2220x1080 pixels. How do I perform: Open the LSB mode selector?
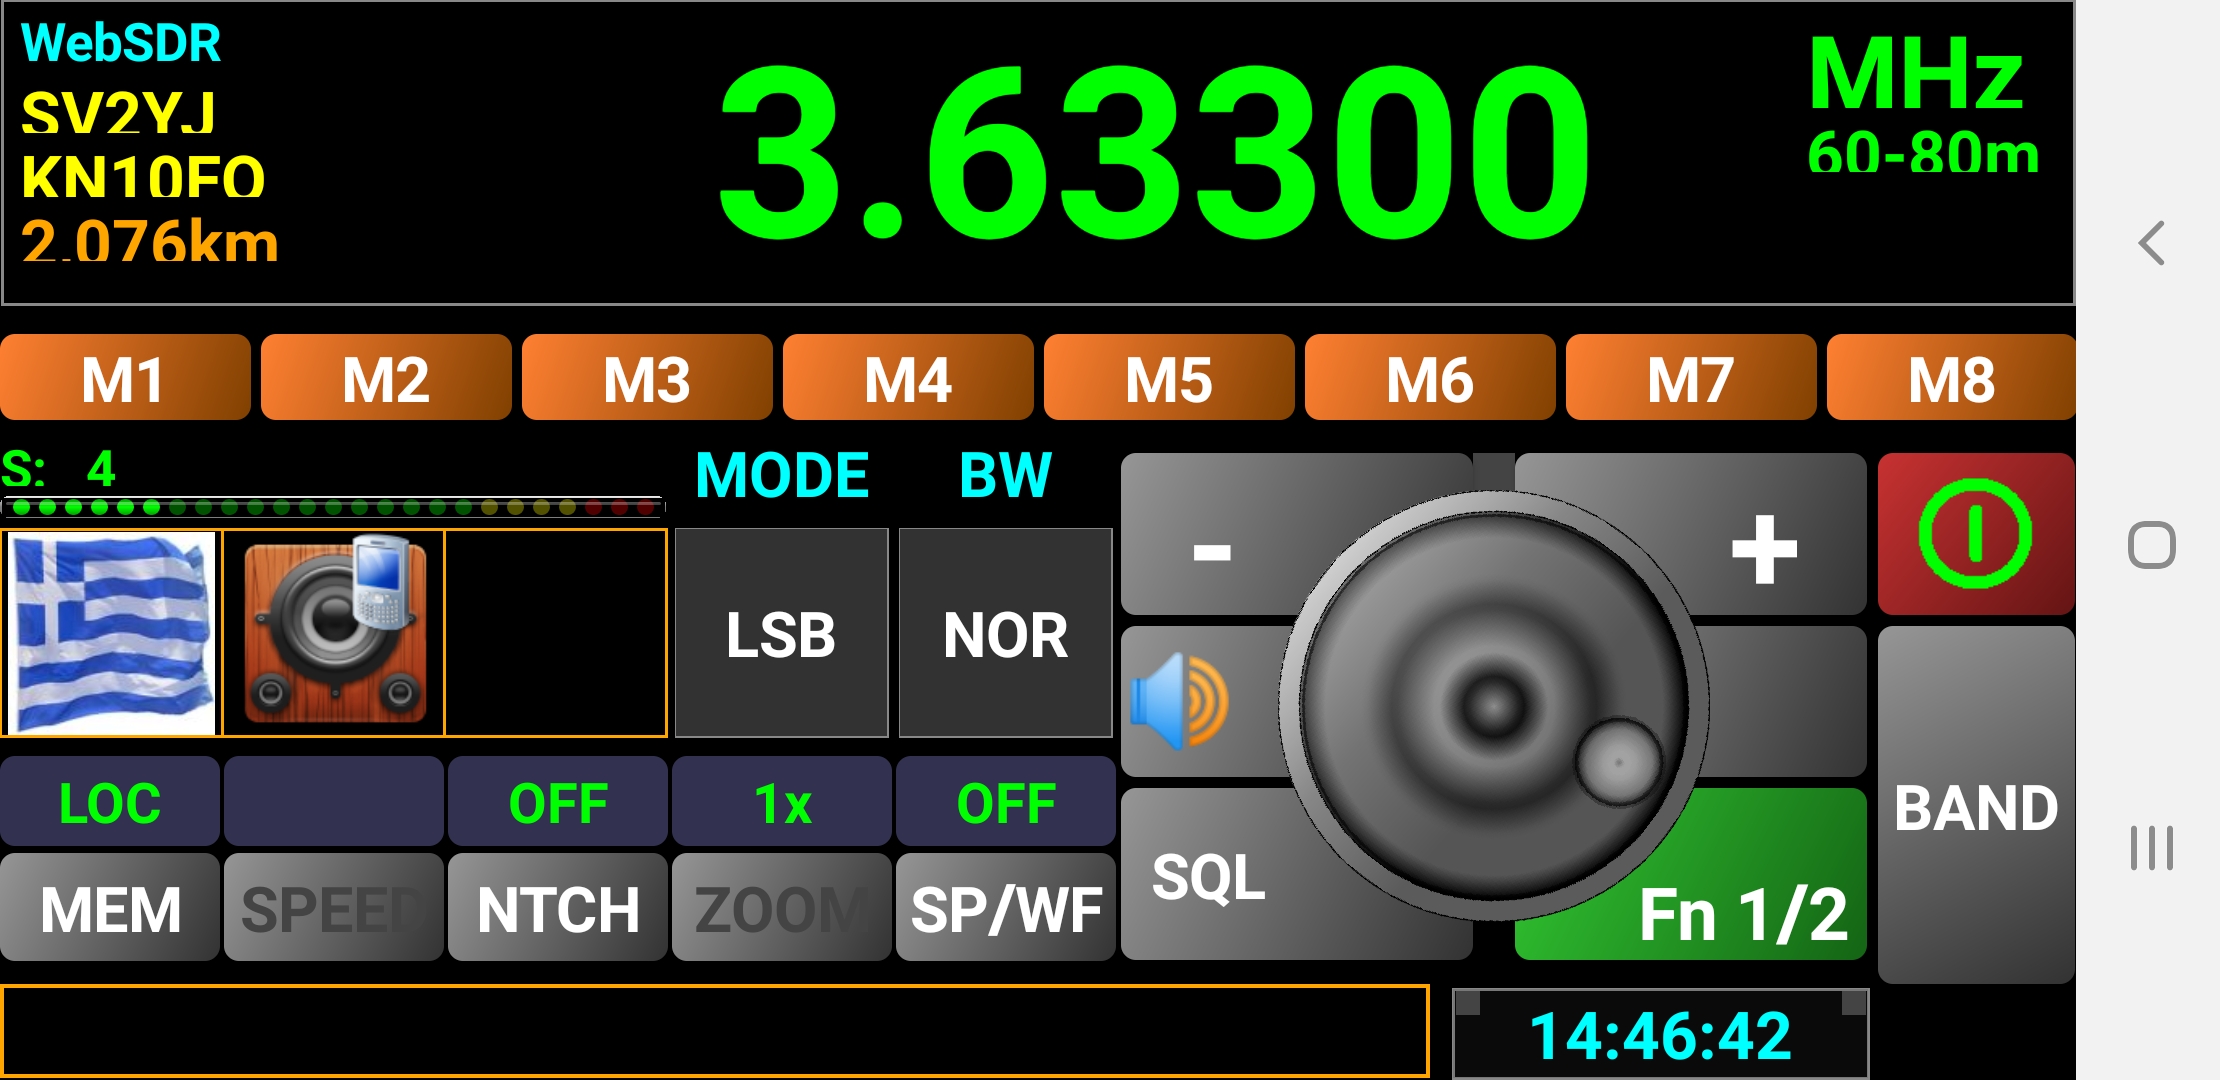click(x=781, y=633)
